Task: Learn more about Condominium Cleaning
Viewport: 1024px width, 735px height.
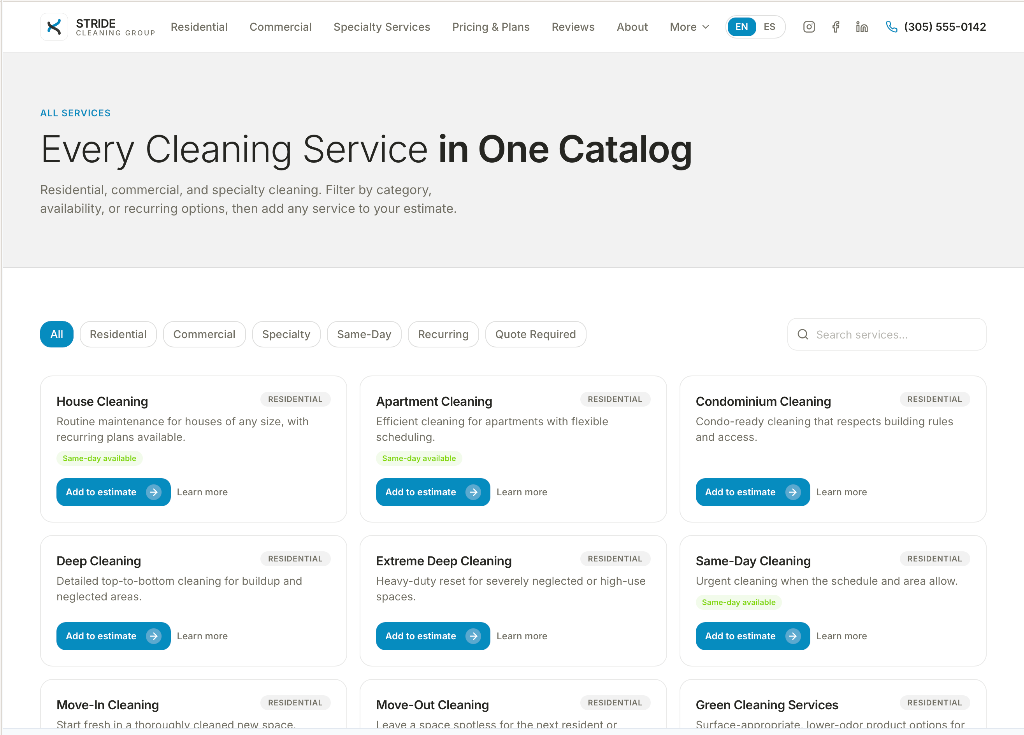Action: click(x=841, y=492)
